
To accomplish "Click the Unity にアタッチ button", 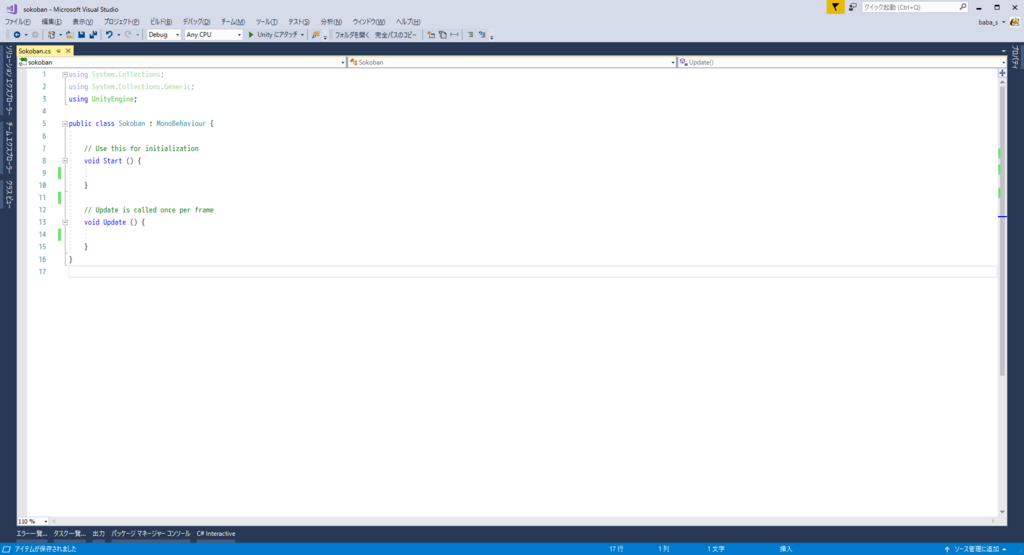I will pos(277,35).
